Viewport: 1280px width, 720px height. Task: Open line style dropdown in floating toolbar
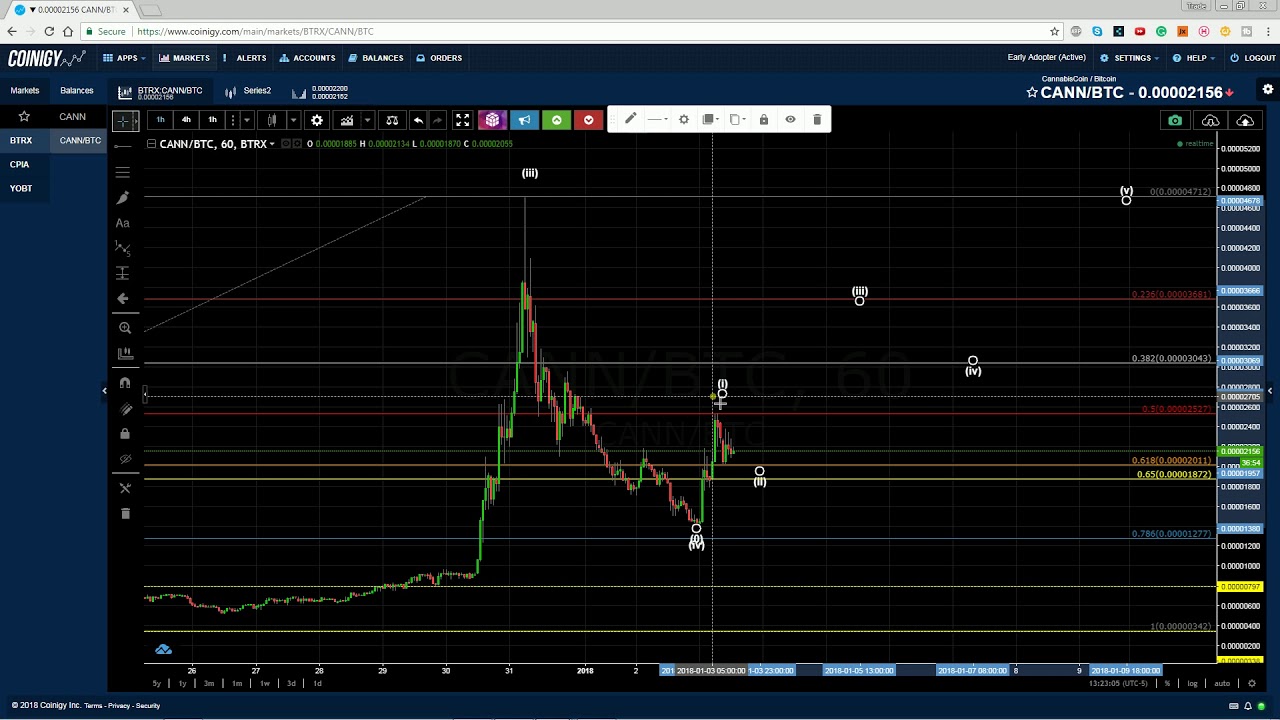[657, 120]
